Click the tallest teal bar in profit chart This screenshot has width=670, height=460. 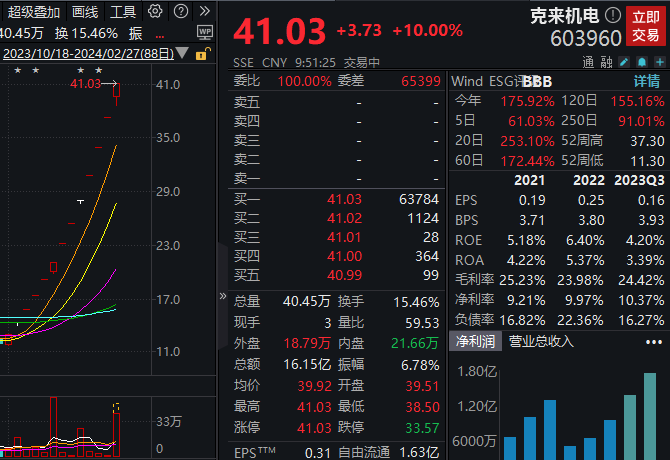click(x=650, y=416)
